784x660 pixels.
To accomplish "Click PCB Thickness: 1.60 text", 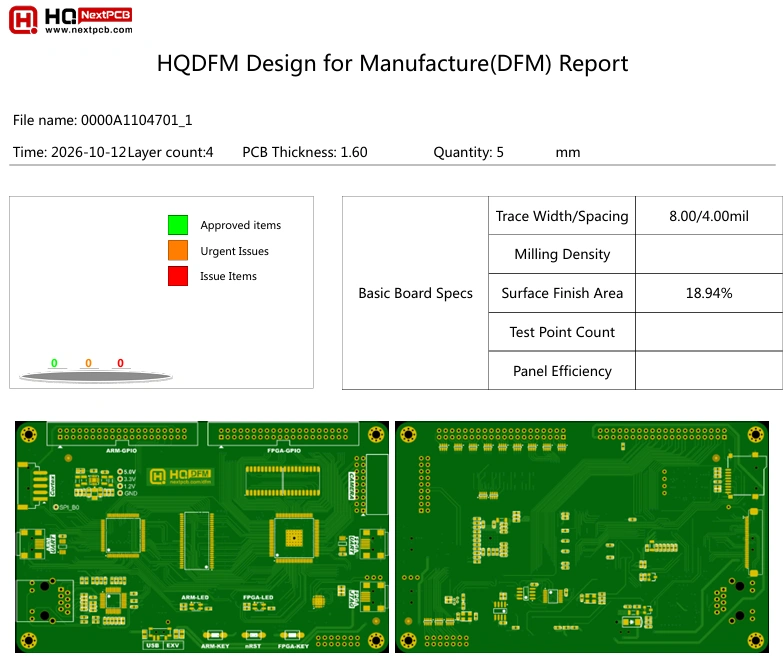I will click(x=305, y=152).
